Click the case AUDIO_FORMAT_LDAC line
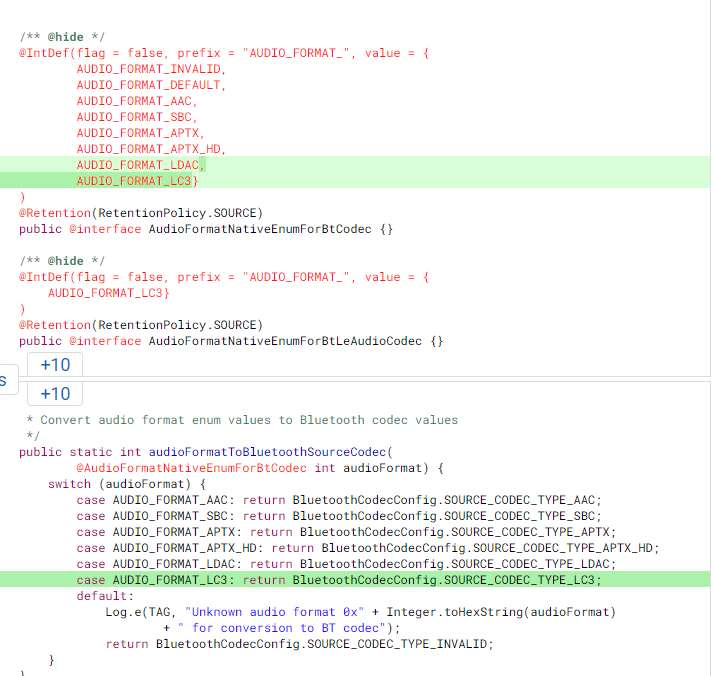The width and height of the screenshot is (714, 676). point(346,564)
